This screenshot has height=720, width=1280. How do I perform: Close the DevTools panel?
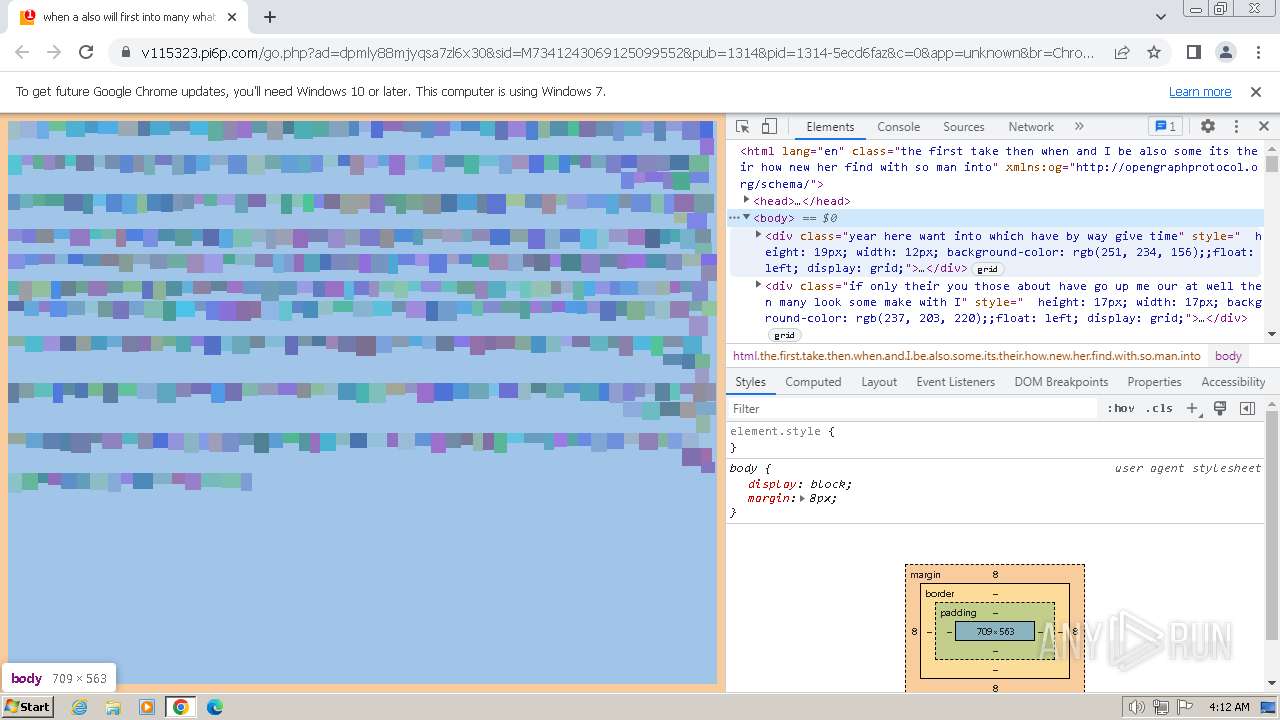[x=1264, y=127]
